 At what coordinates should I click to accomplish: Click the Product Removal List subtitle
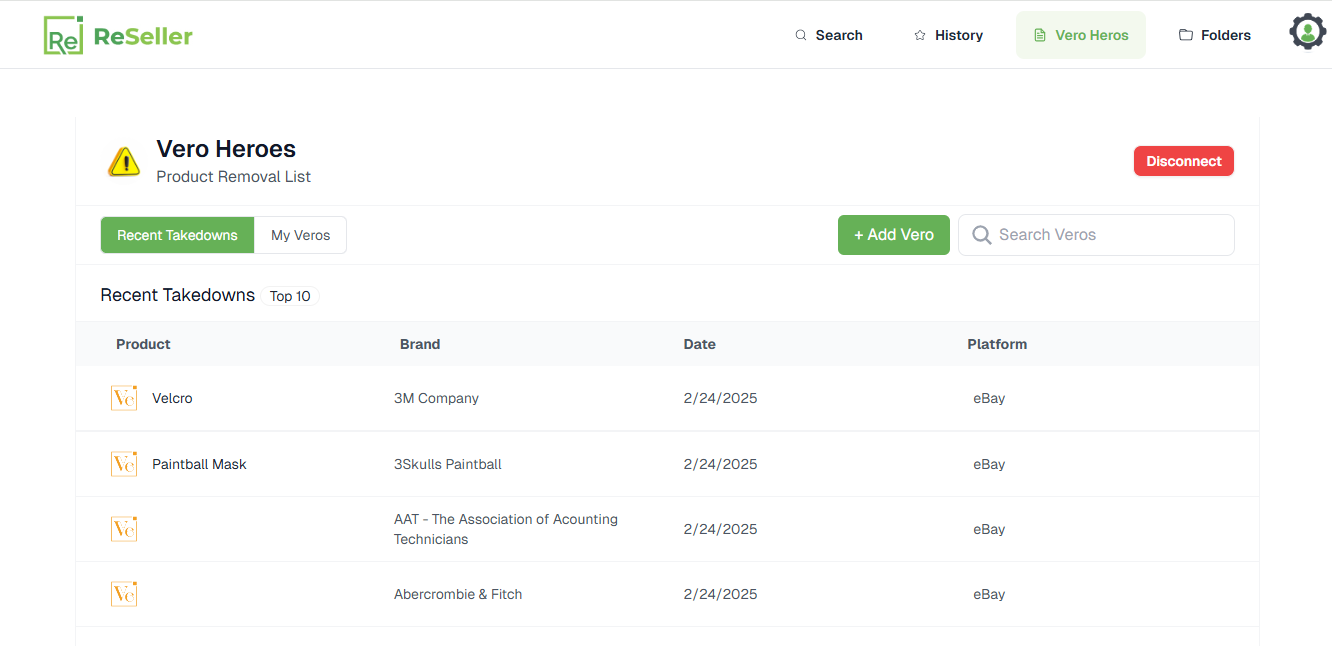pyautogui.click(x=233, y=177)
